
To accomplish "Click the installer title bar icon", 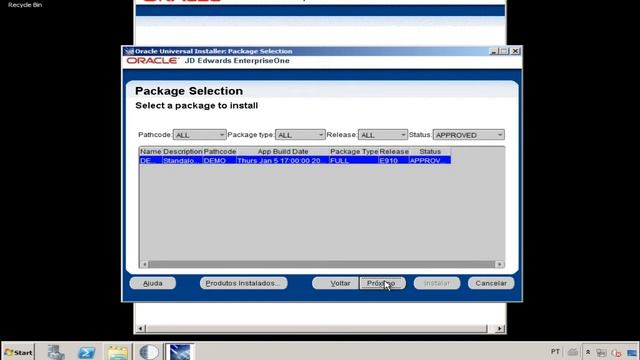I will click(129, 51).
